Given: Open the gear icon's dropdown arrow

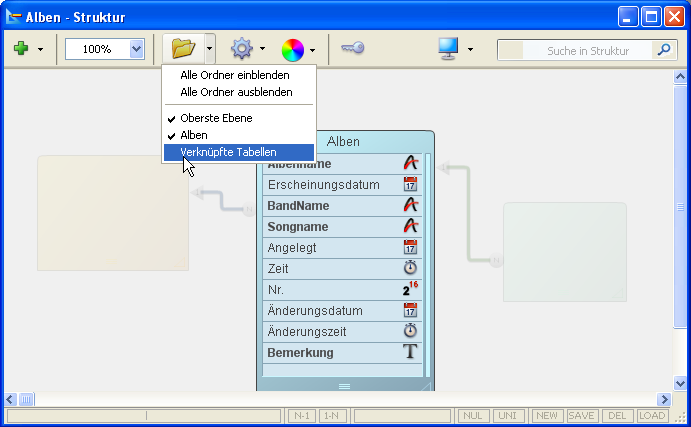Looking at the screenshot, I should (x=263, y=48).
